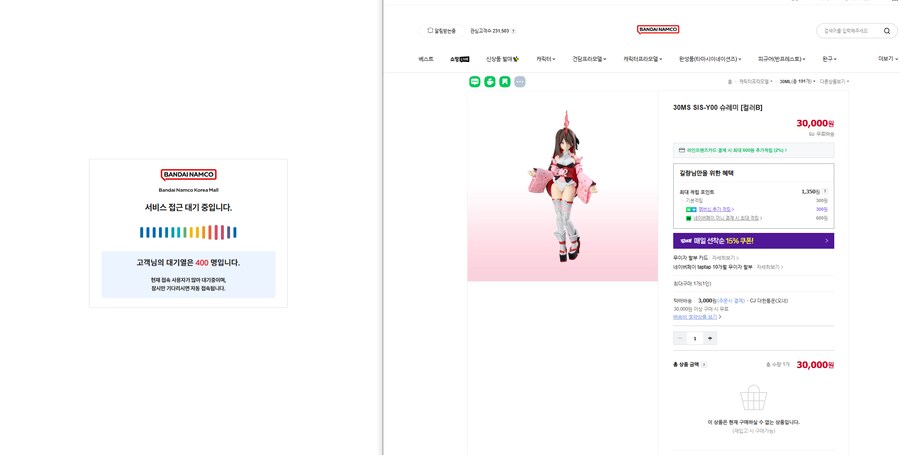The width and height of the screenshot is (900, 455).
Task: Click the 400 queue count on waiting page
Action: pyautogui.click(x=201, y=263)
